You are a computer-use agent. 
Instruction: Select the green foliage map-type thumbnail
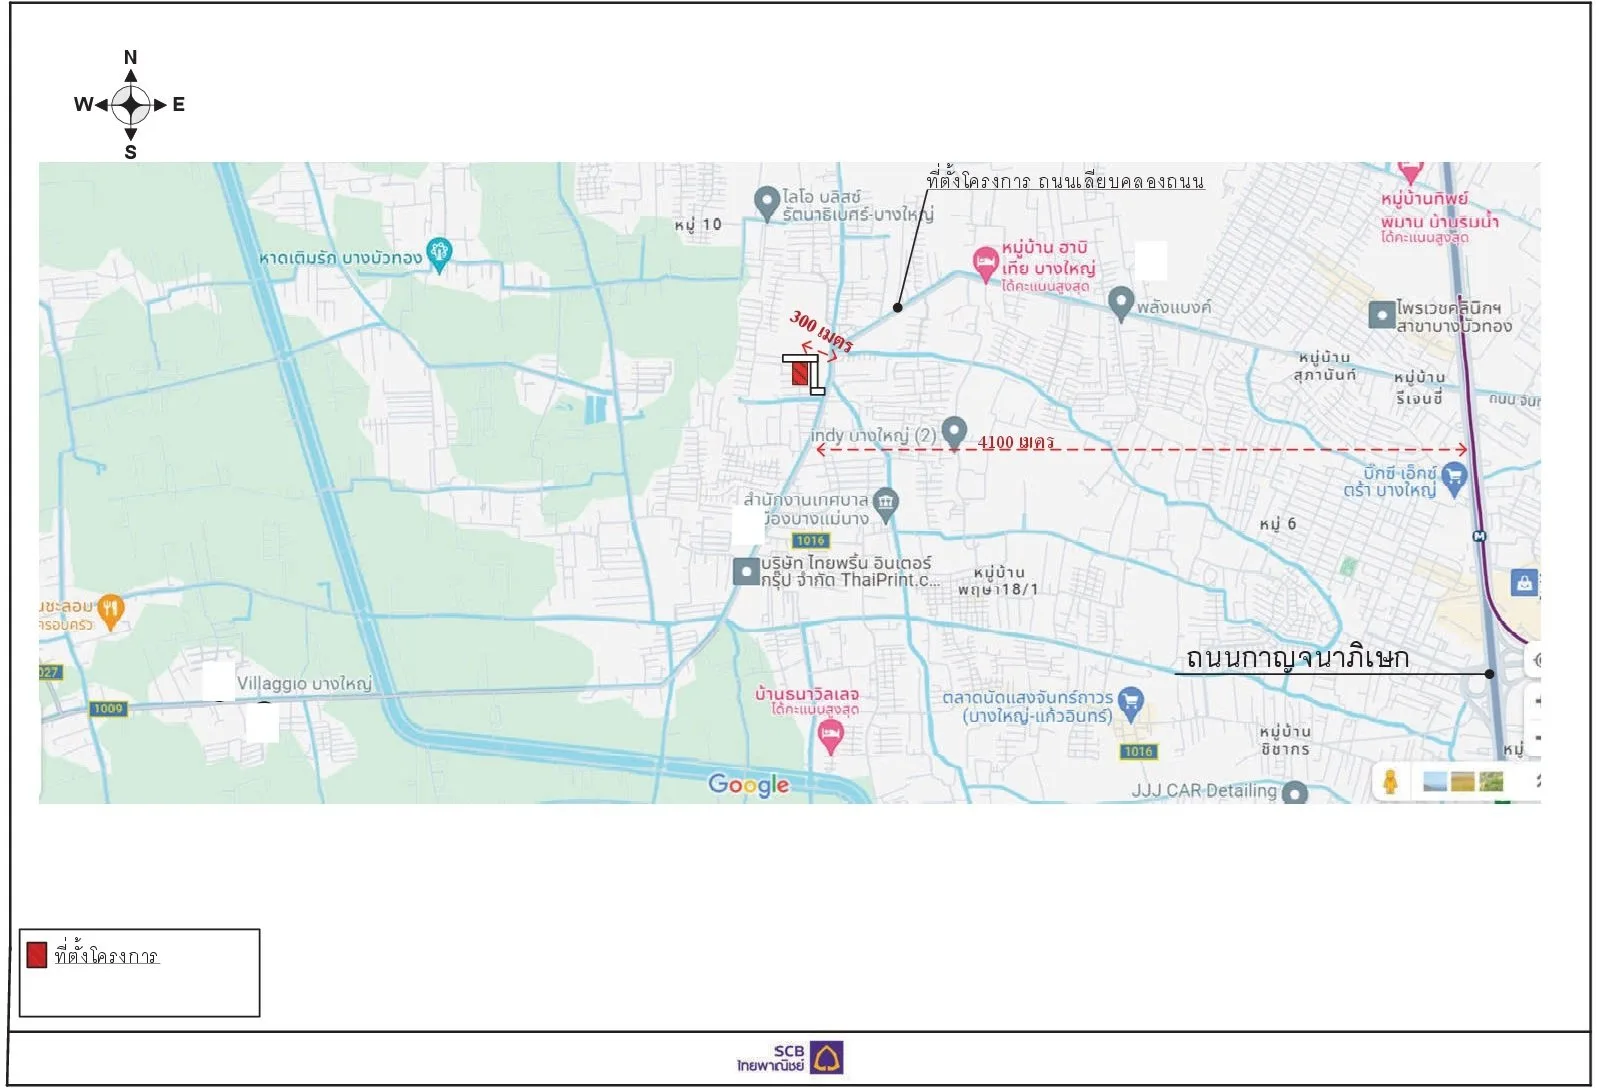1490,781
